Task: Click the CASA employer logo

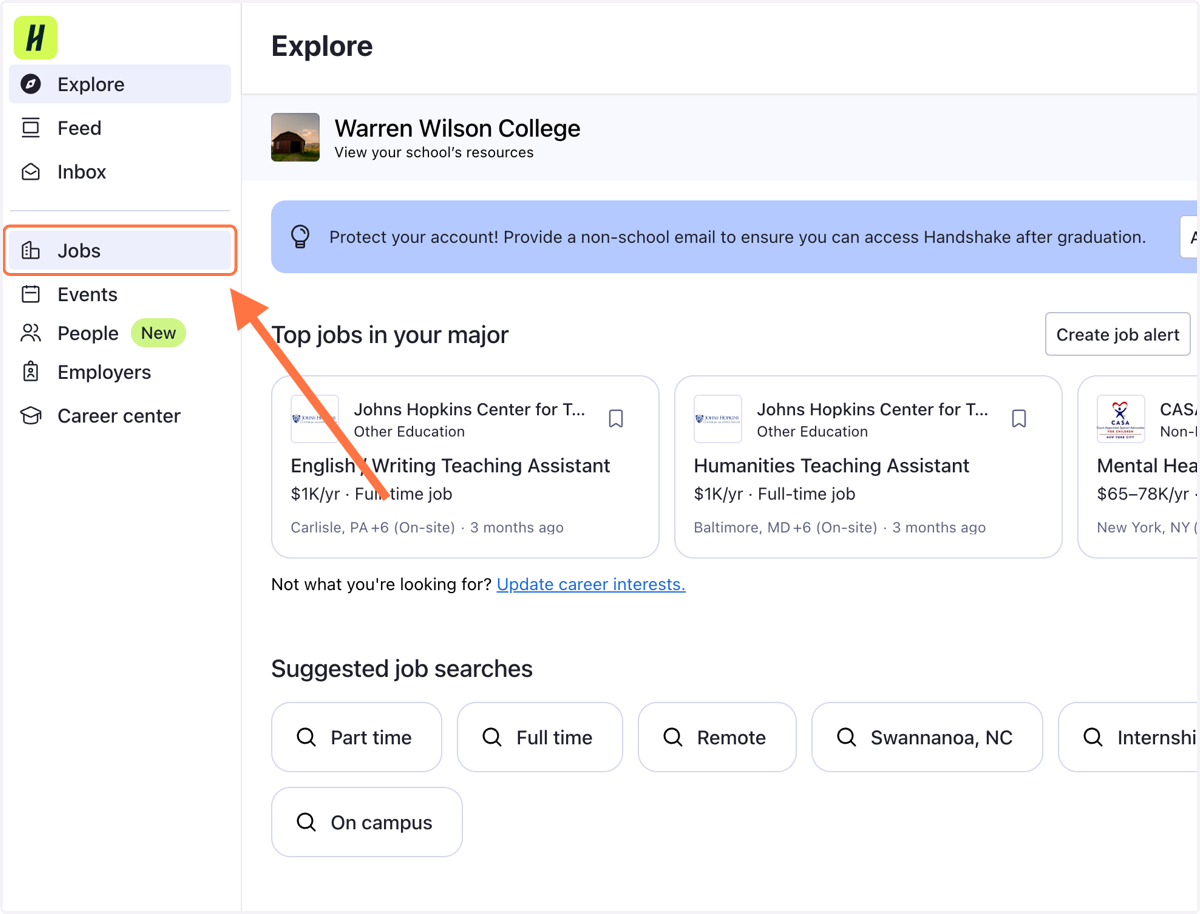Action: coord(1121,419)
